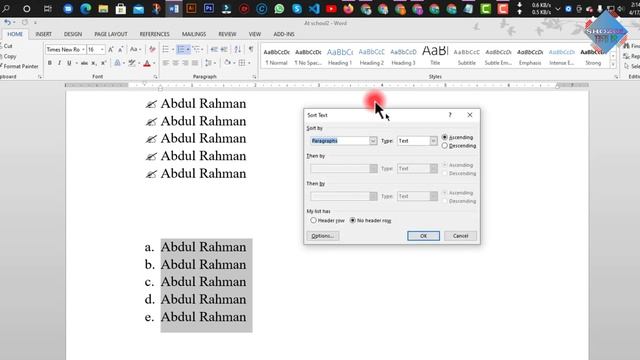Click the Text Effects icon
Viewport: 640px width, 360px height.
(117, 63)
